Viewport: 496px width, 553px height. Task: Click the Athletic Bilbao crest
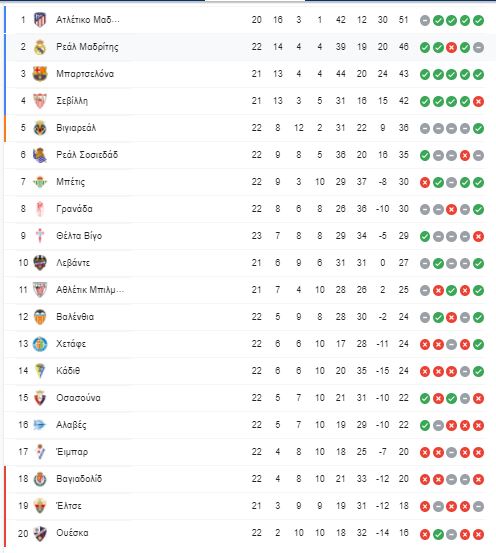(40, 290)
